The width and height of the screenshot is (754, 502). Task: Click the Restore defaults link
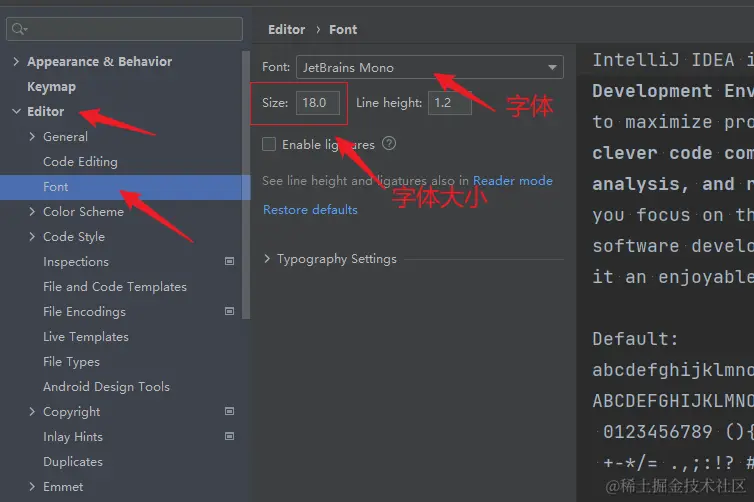click(x=310, y=210)
